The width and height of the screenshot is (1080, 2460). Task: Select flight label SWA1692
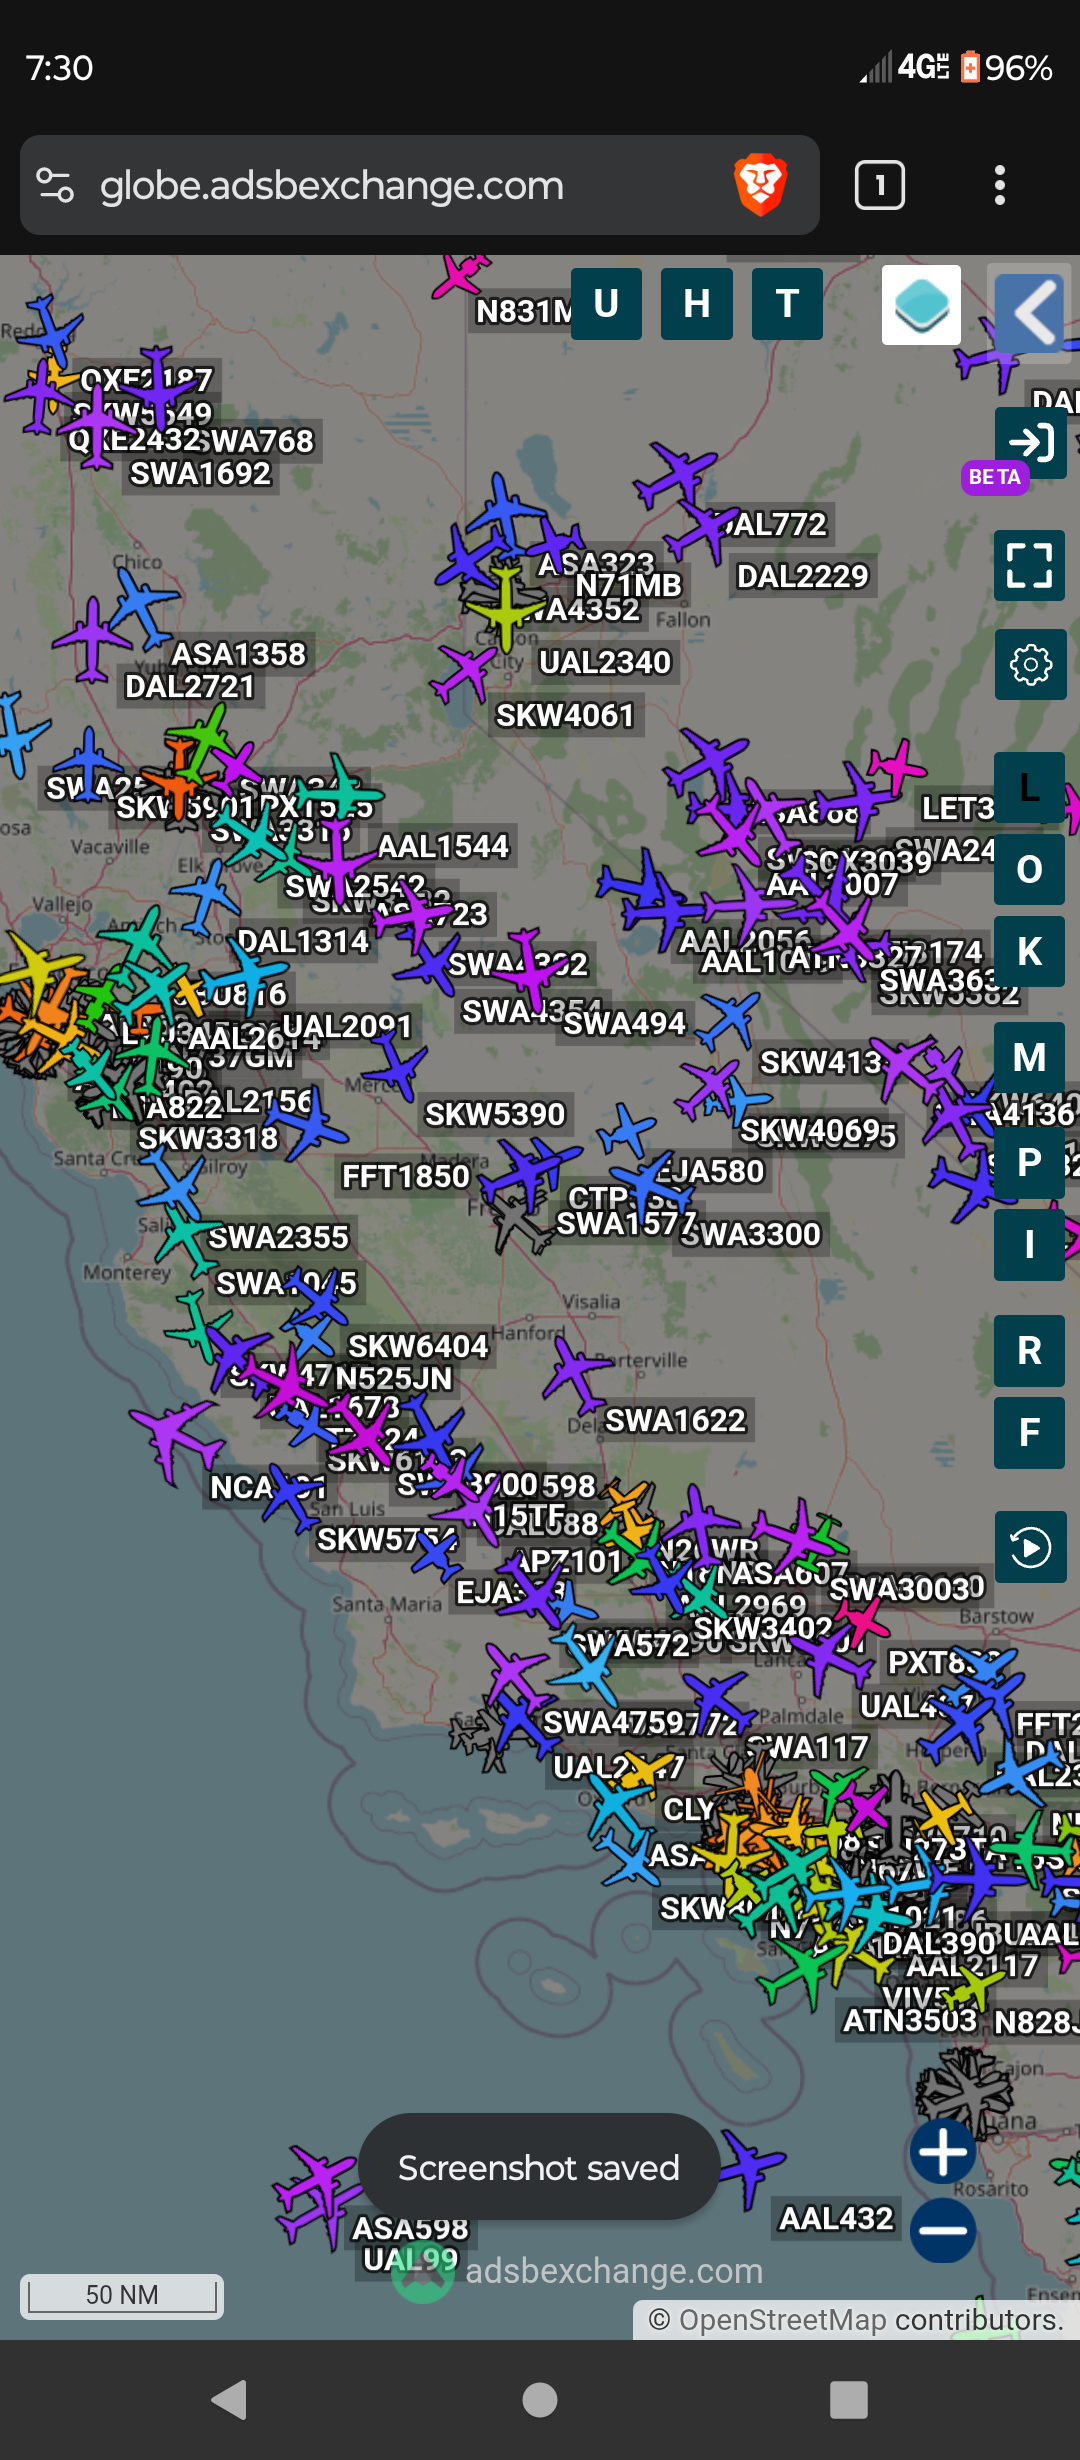[201, 473]
